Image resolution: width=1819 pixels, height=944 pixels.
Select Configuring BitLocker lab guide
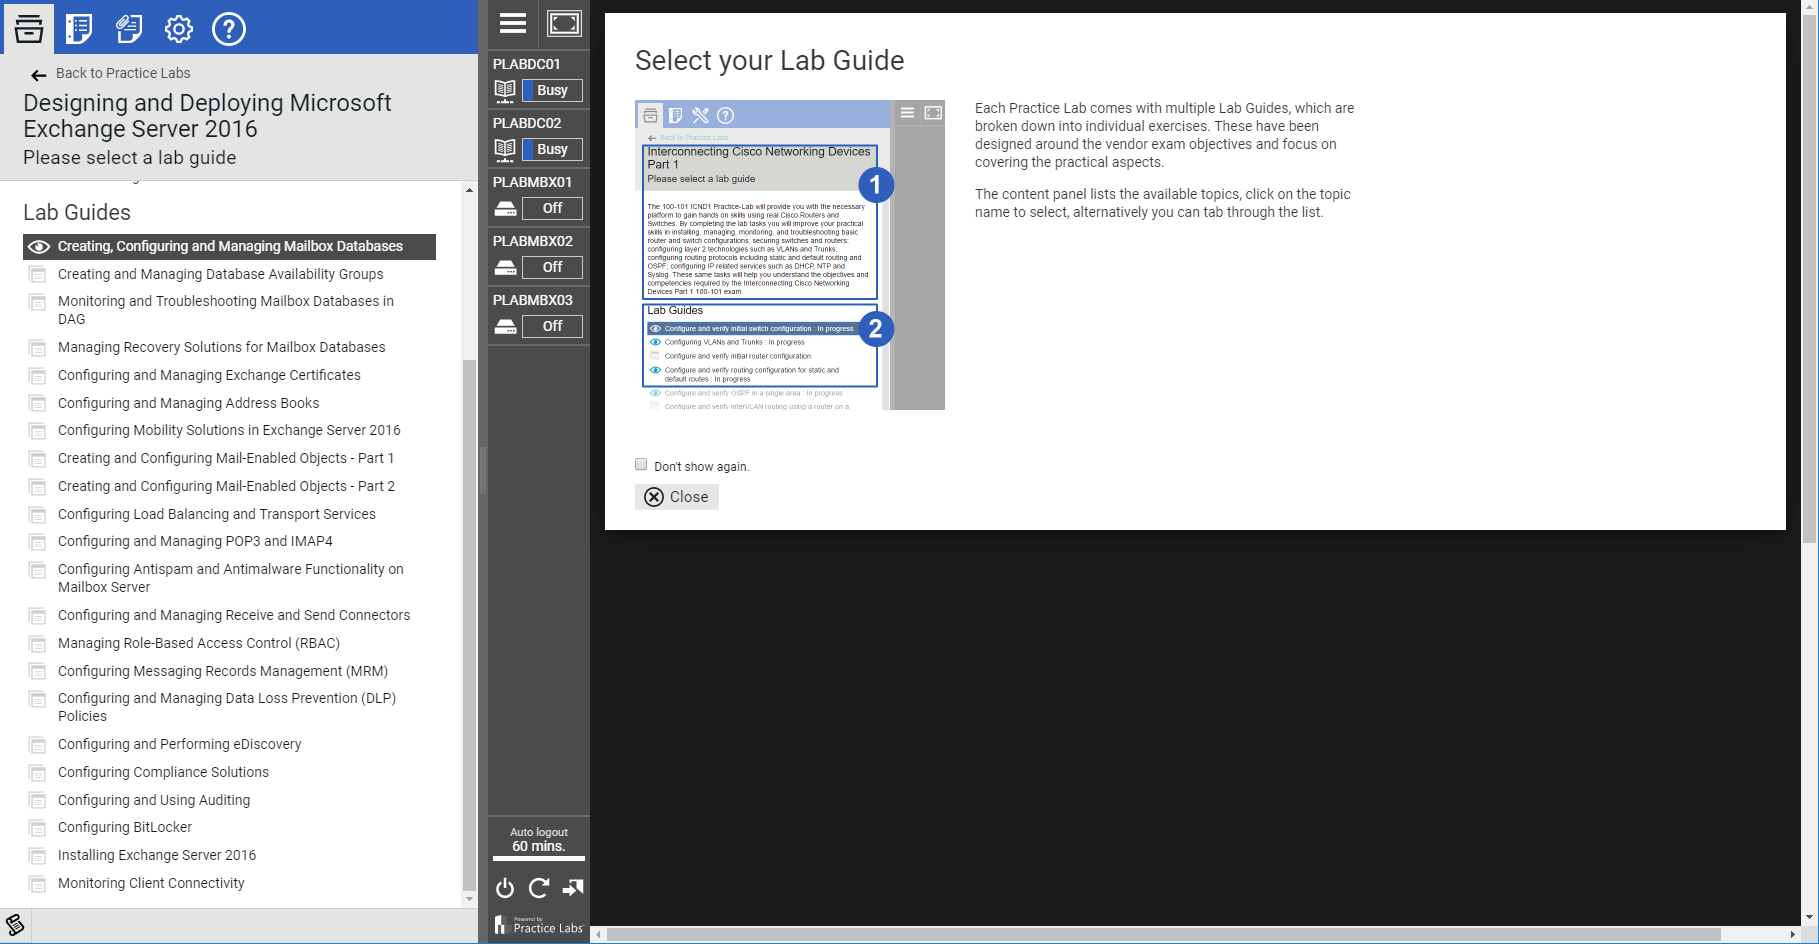click(x=125, y=827)
